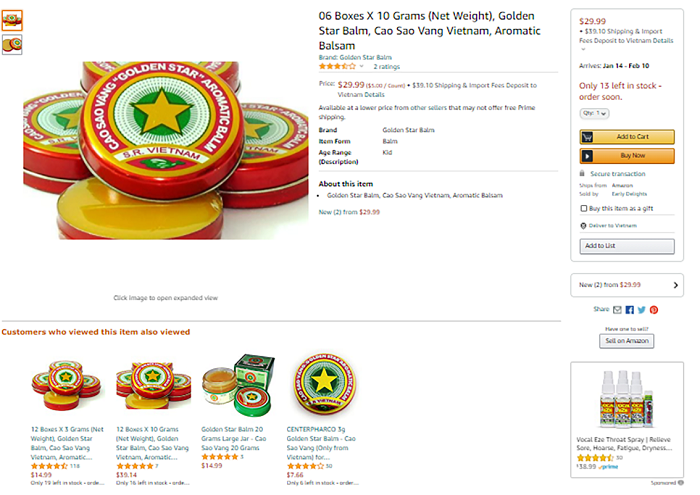Expand the rating breakdown arrow next to stars
Image resolution: width=700 pixels, height=495 pixels.
pyautogui.click(x=362, y=66)
